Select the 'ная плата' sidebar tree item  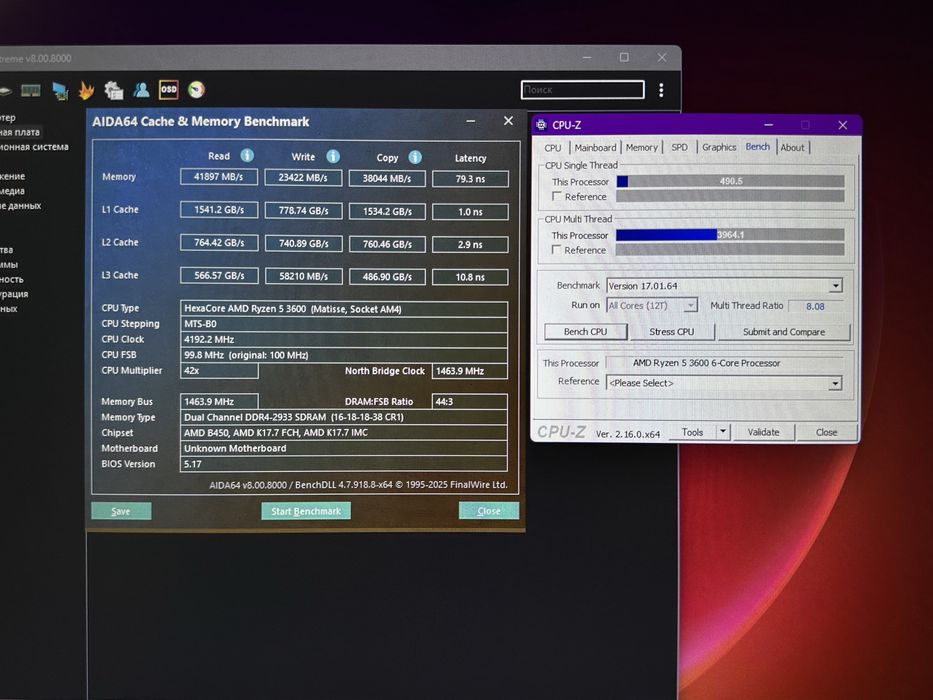20,132
